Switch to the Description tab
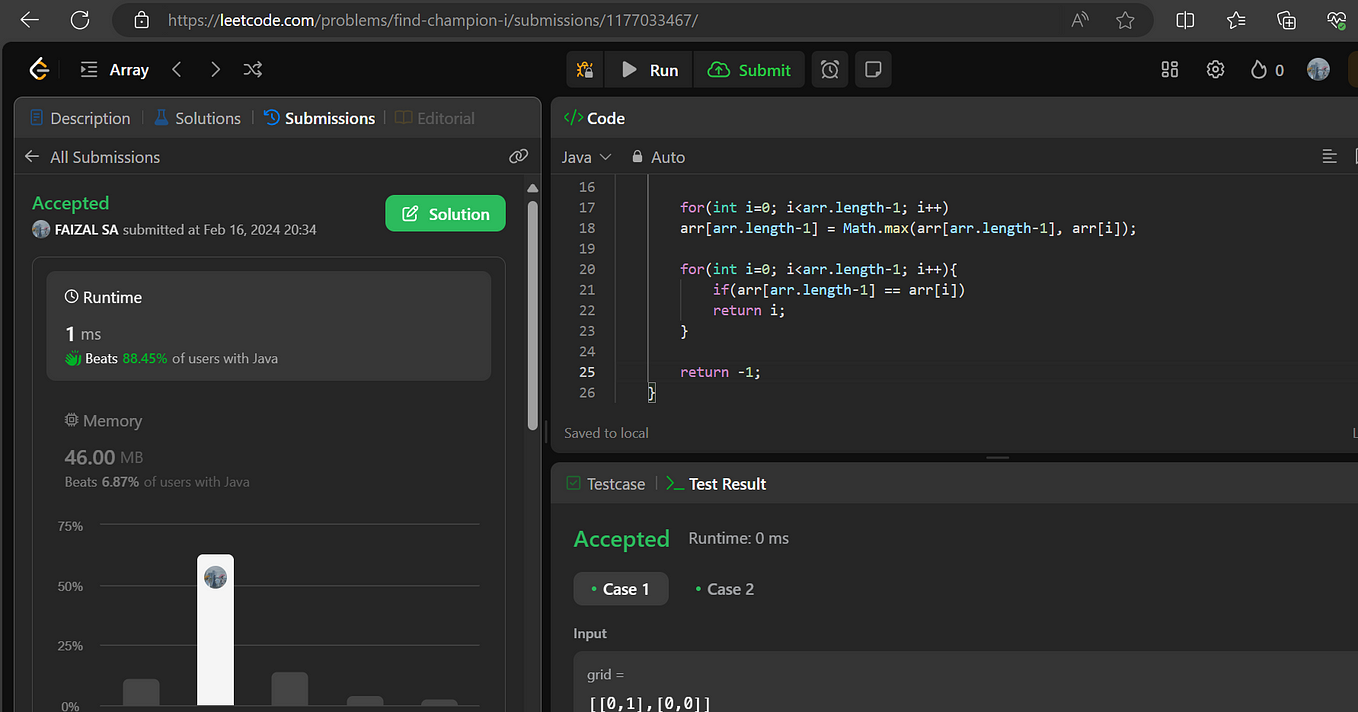1358x712 pixels. click(x=80, y=118)
